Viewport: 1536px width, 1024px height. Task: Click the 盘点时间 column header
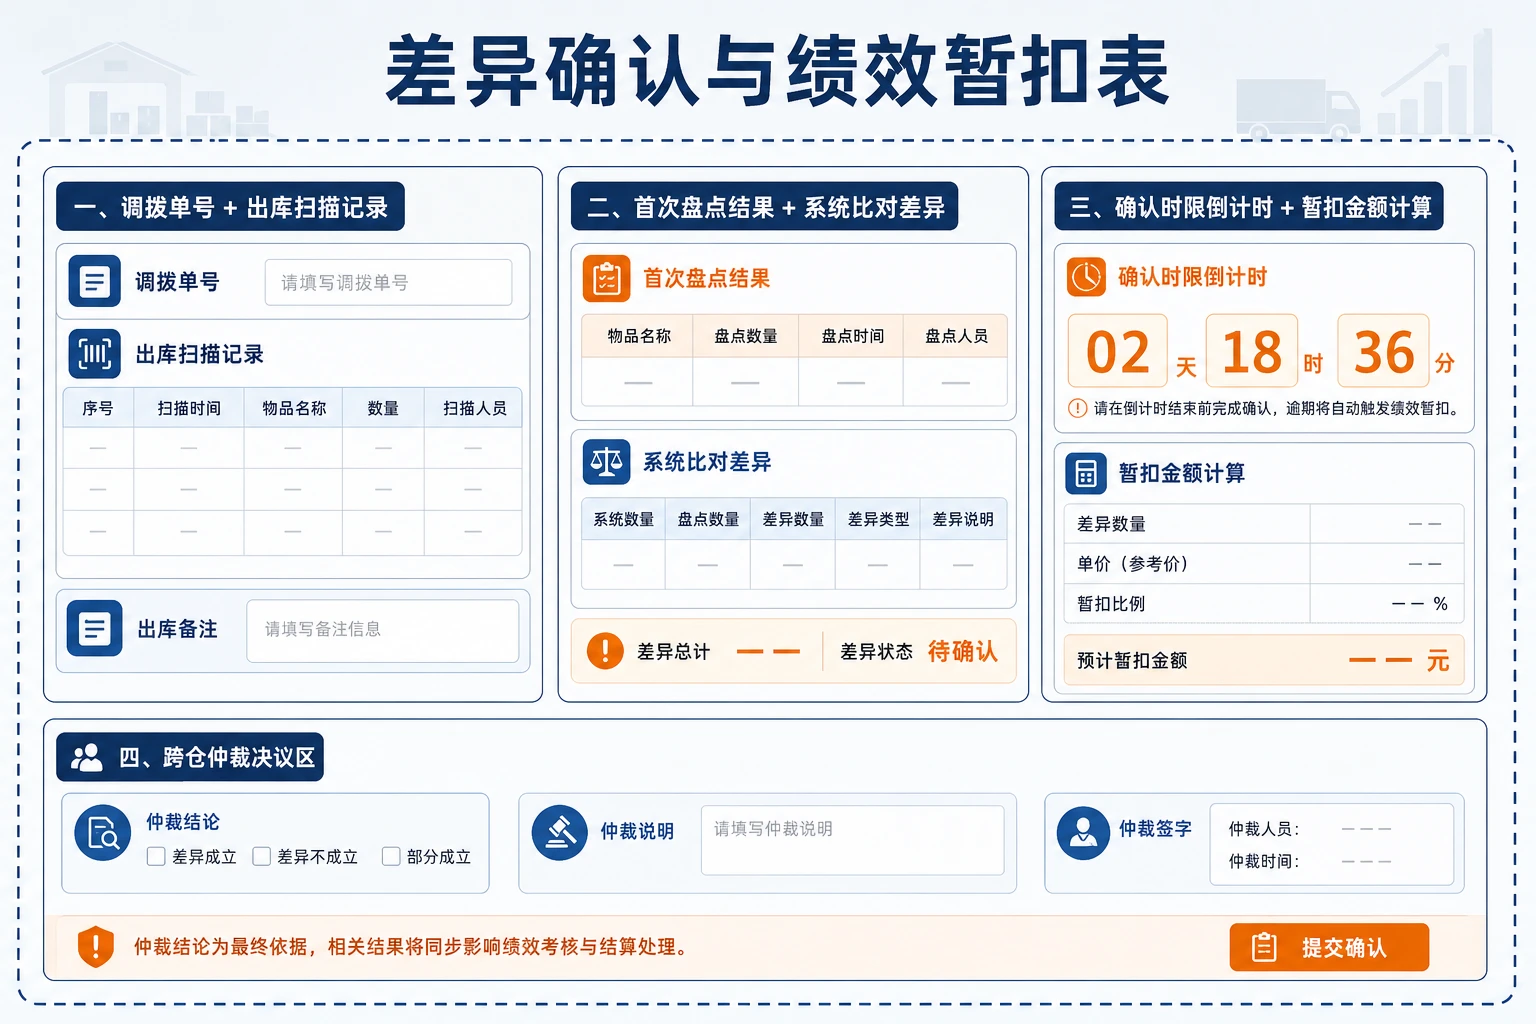tap(852, 336)
